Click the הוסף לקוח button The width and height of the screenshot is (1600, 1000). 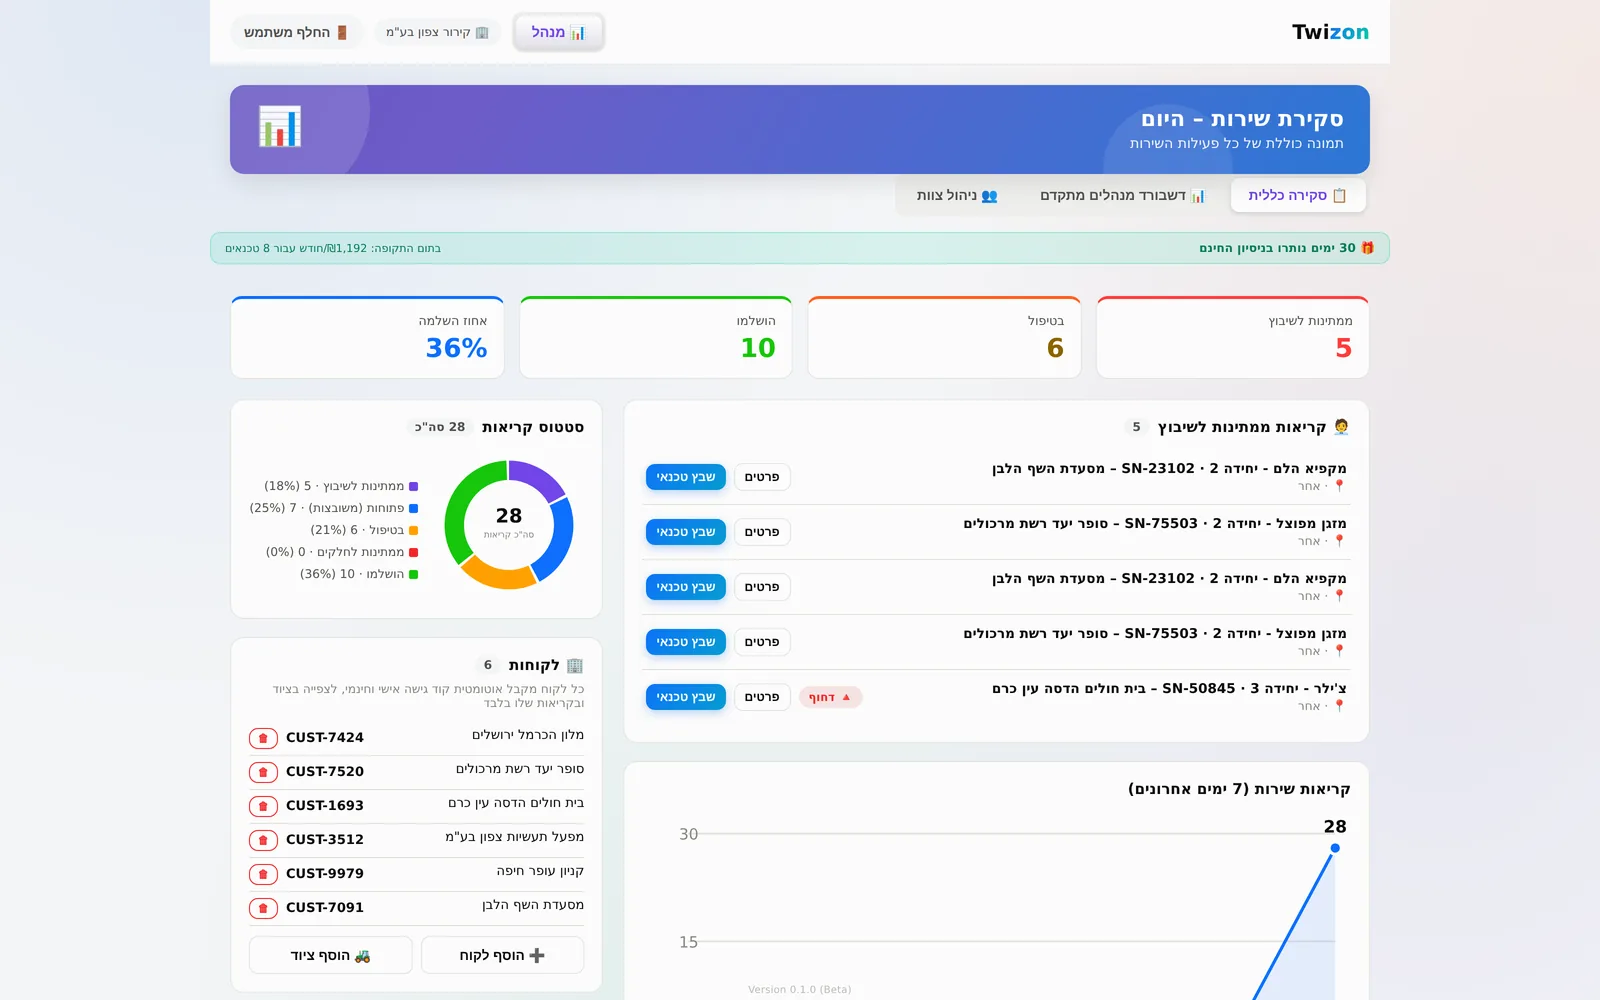[502, 955]
